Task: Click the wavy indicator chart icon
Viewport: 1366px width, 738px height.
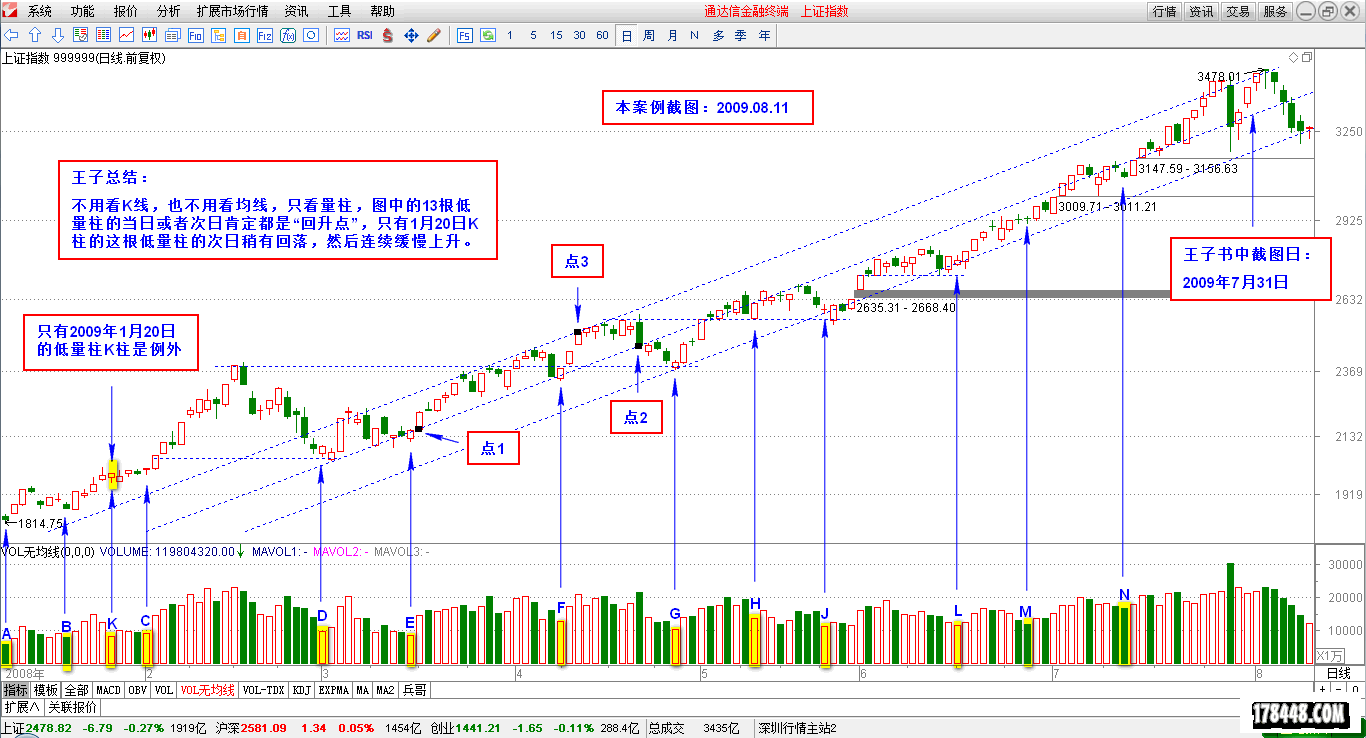Action: [x=341, y=35]
